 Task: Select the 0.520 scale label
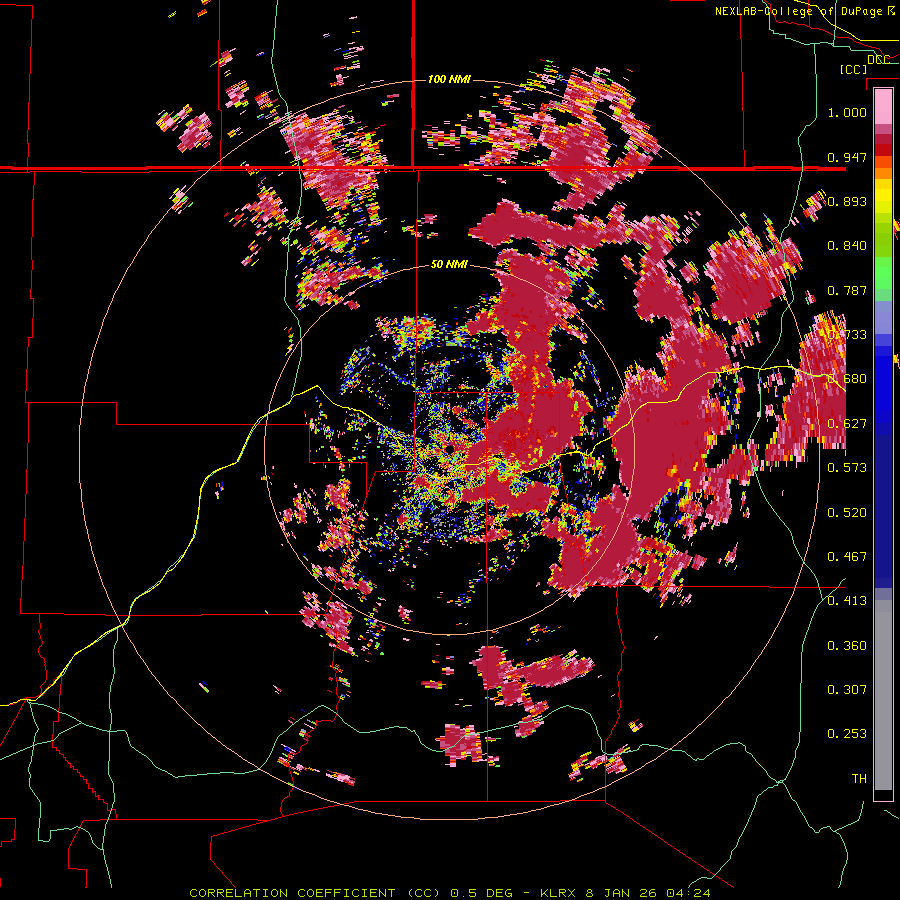(x=847, y=513)
